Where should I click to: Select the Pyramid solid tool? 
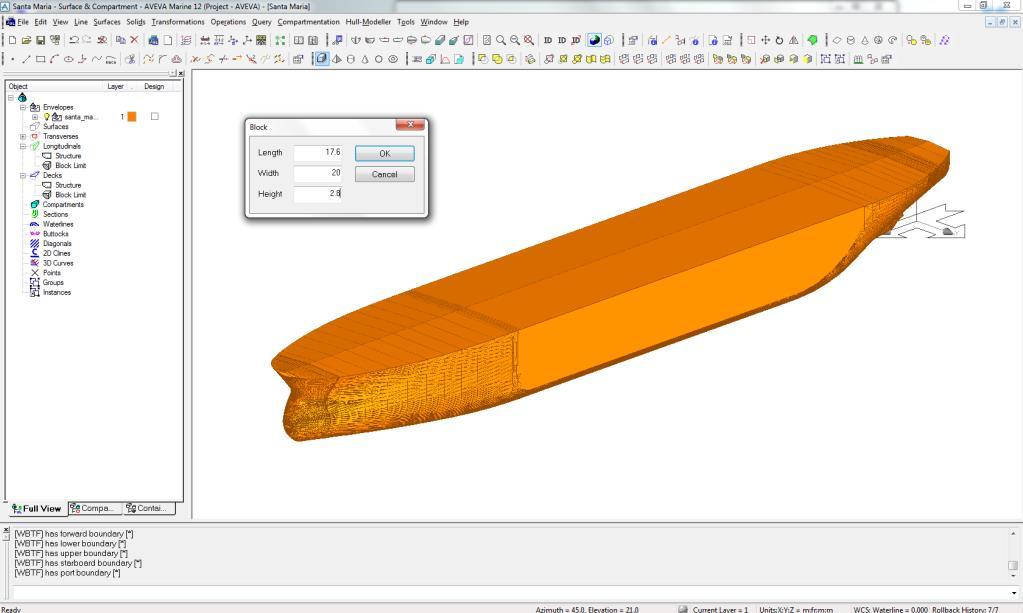pyautogui.click(x=337, y=59)
